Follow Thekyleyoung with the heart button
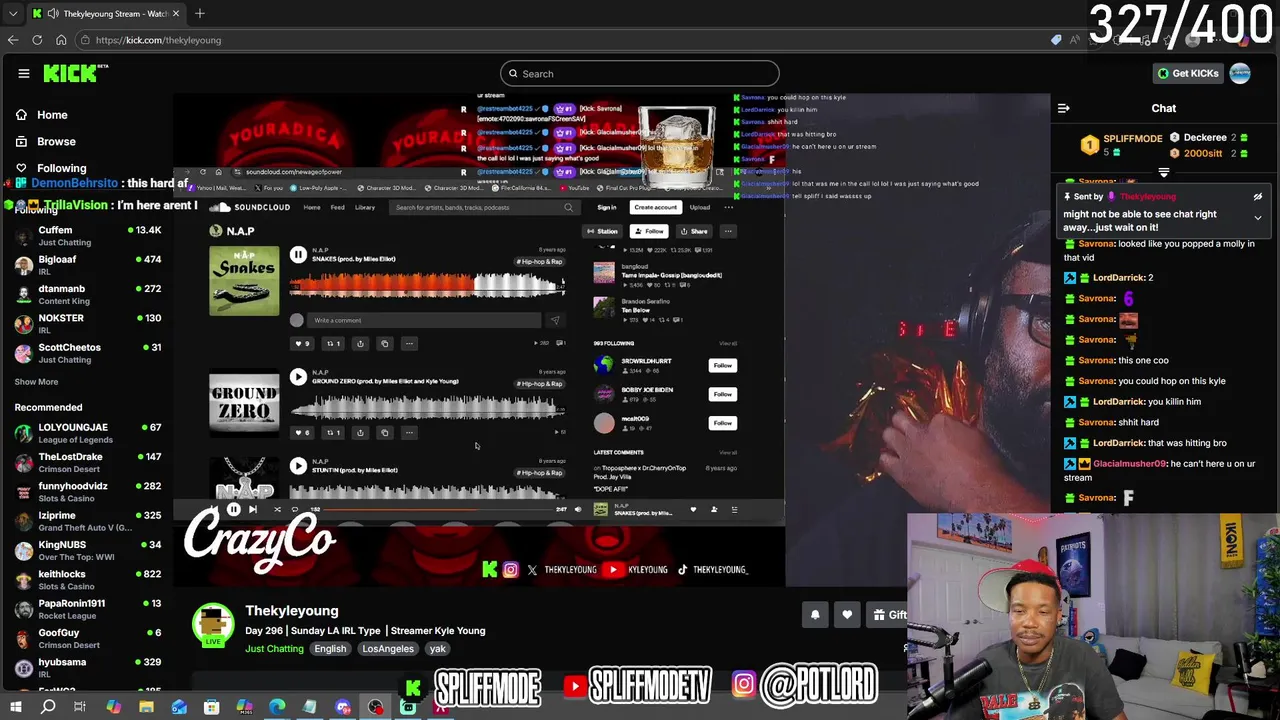1280x720 pixels. 847,615
